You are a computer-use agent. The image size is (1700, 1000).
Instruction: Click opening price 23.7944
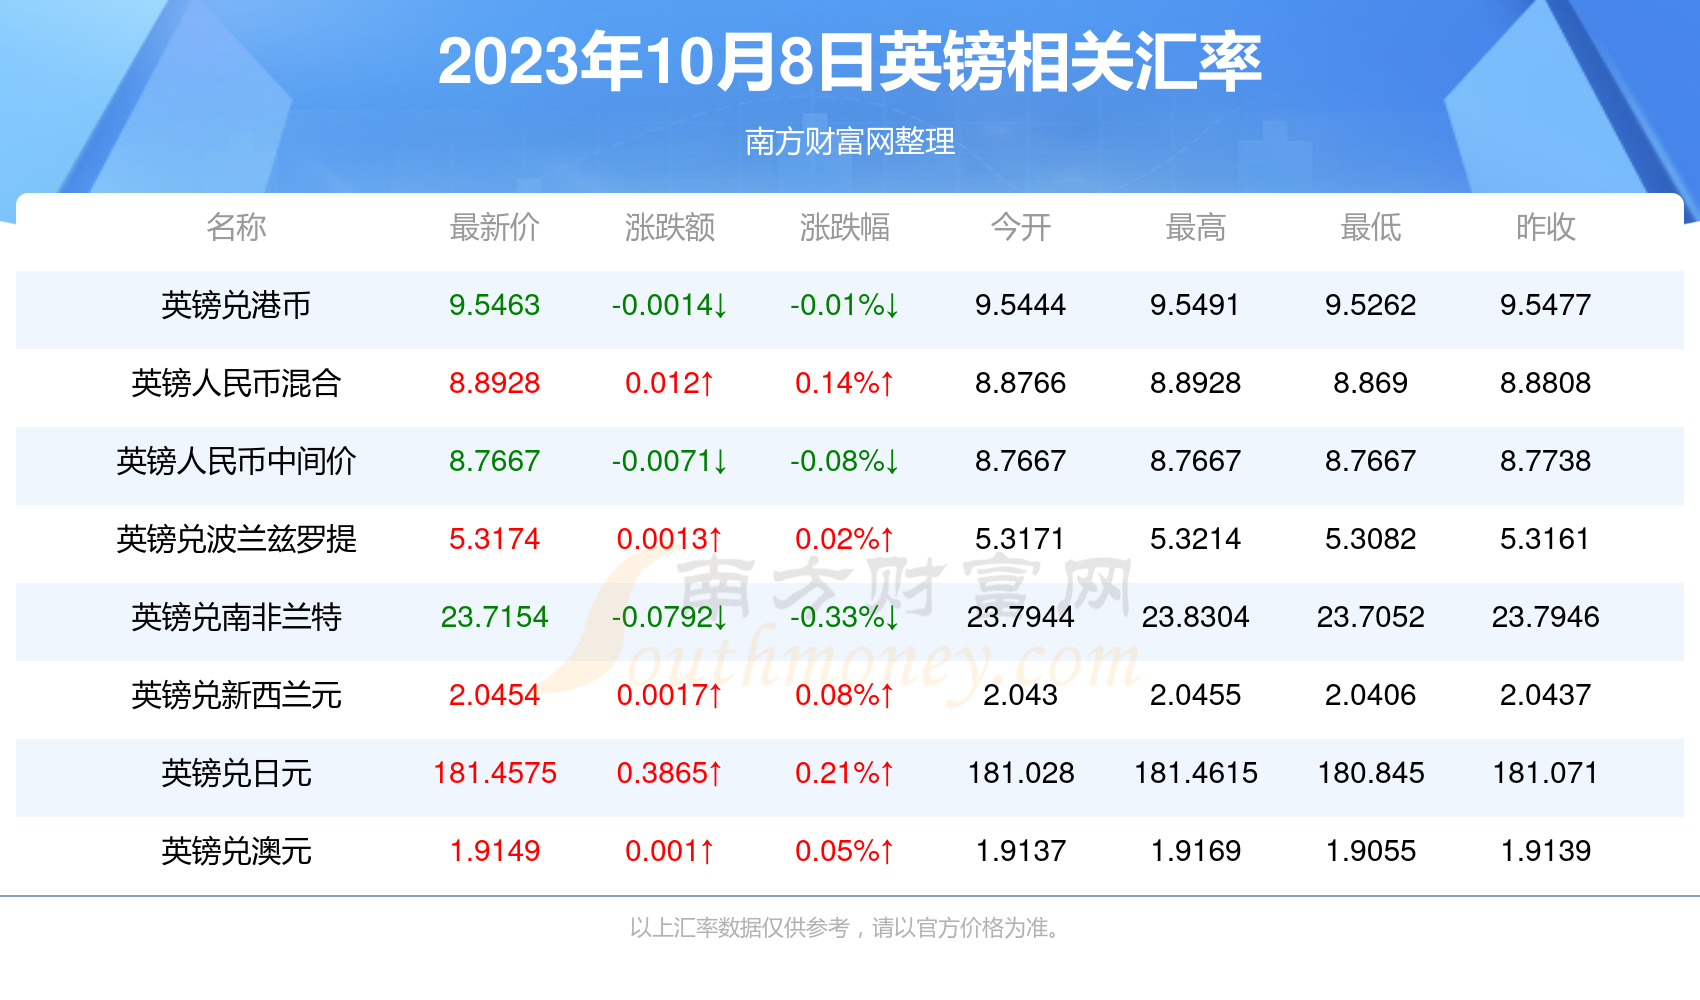1020,617
